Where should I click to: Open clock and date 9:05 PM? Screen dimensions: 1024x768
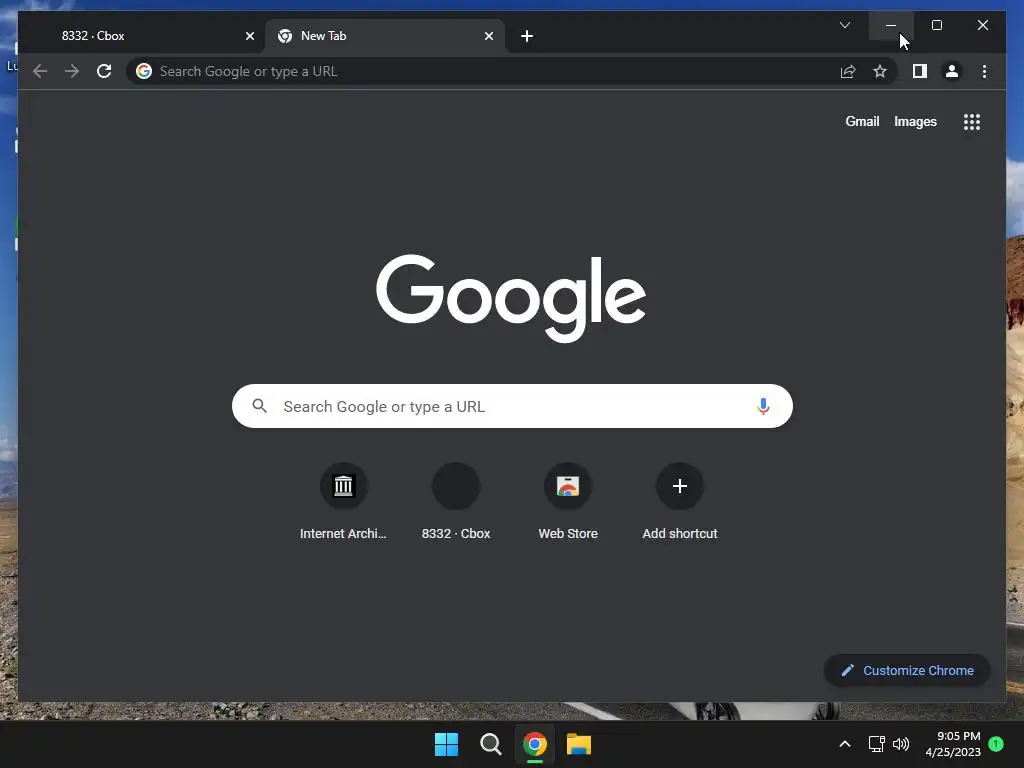(953, 744)
